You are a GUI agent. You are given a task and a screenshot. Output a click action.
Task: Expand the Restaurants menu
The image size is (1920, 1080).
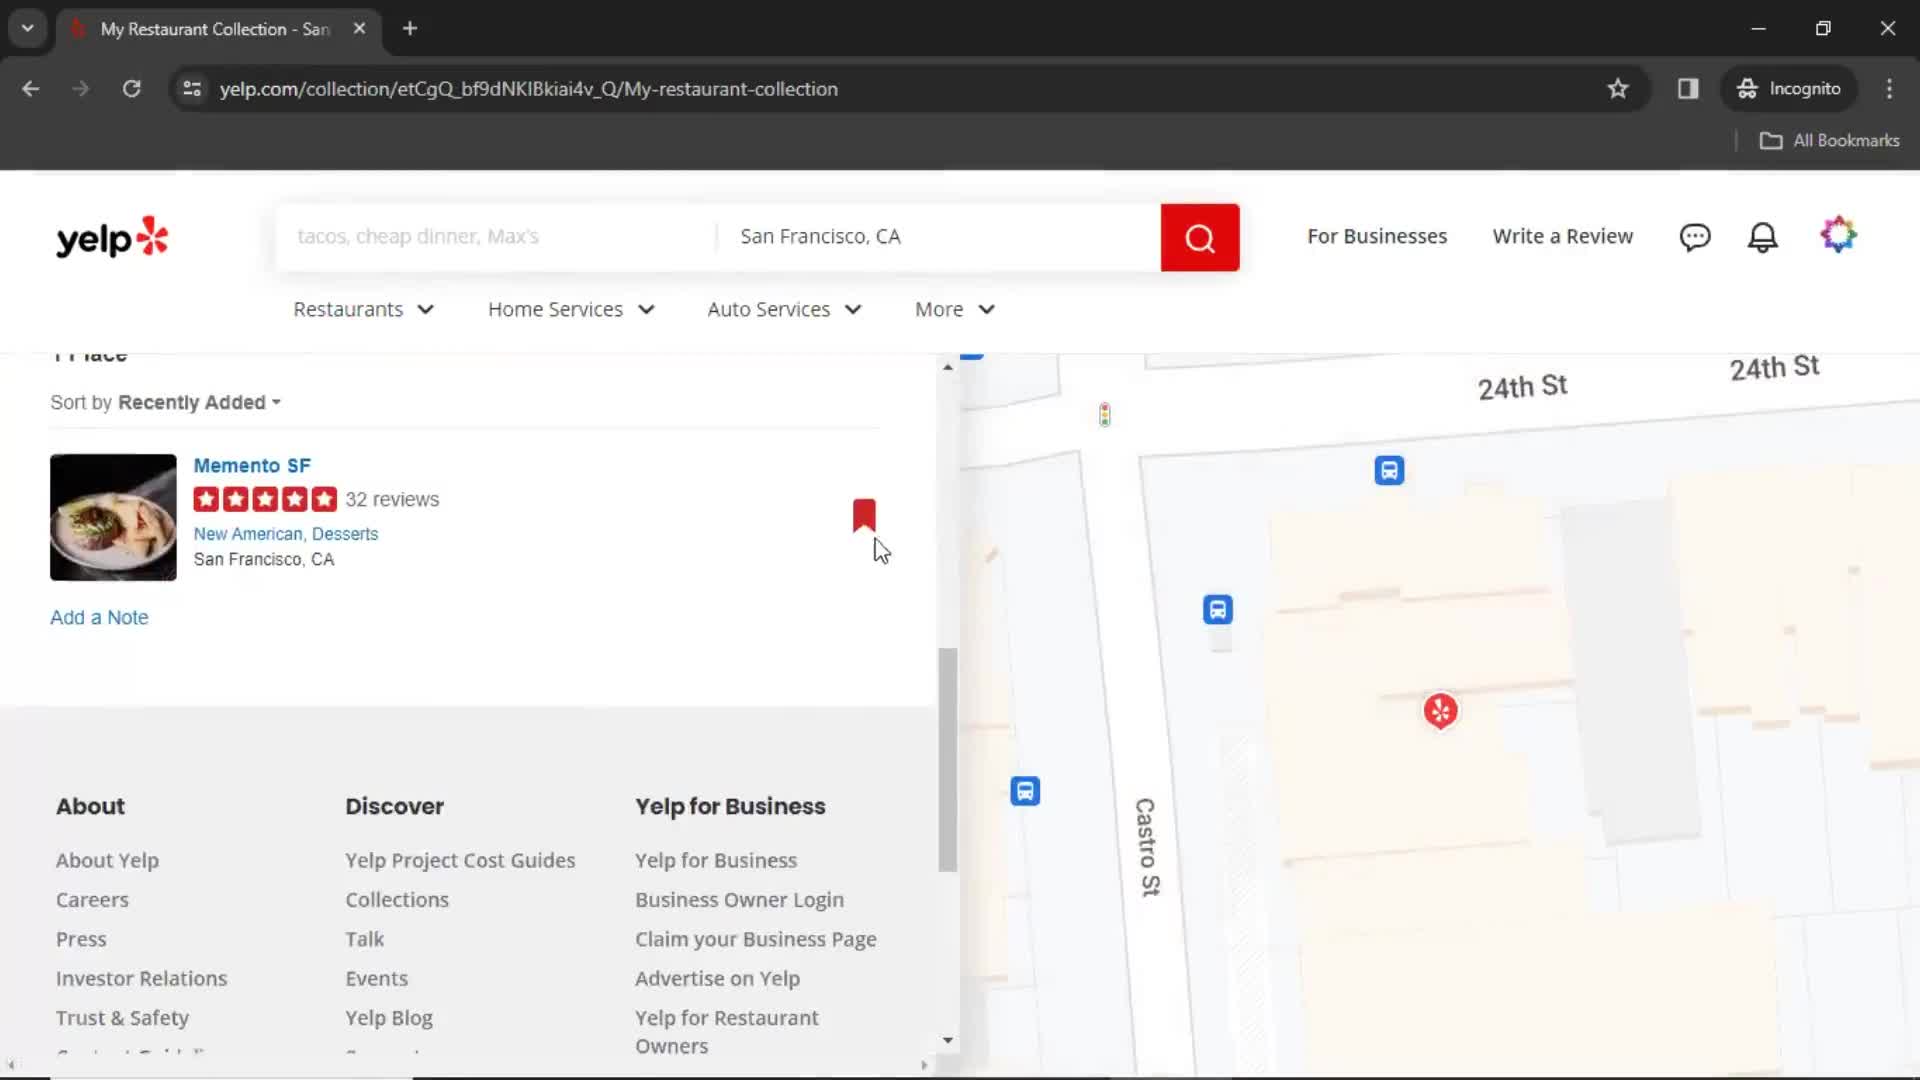(363, 310)
